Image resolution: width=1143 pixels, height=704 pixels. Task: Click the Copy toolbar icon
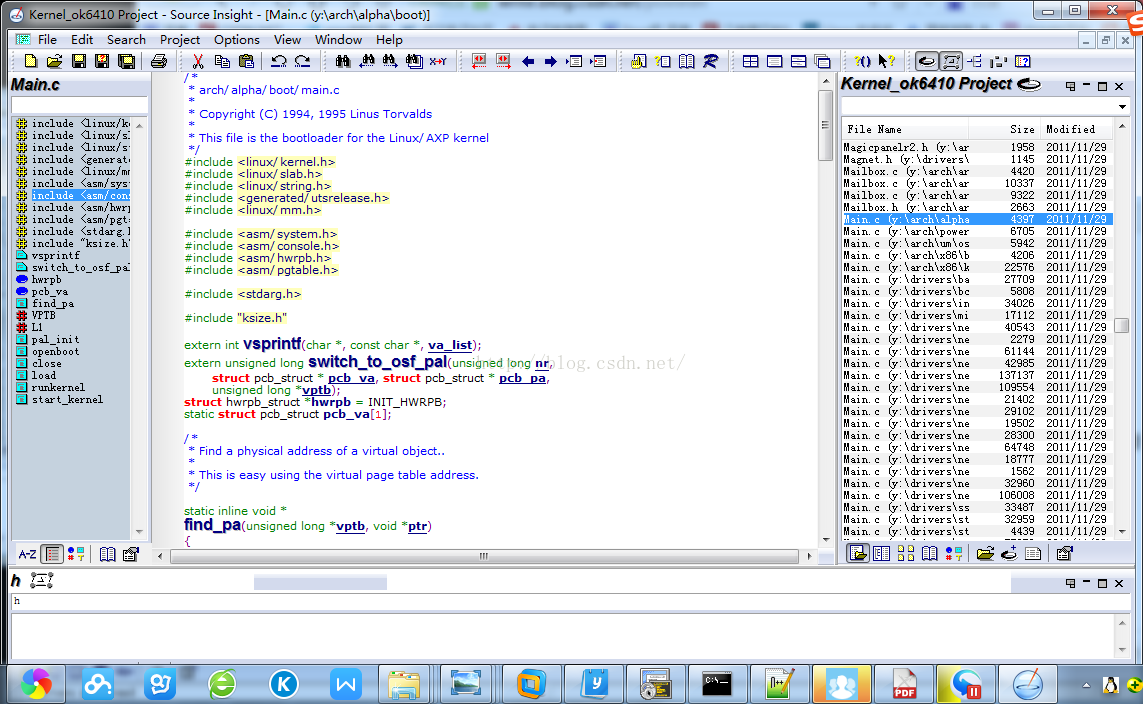point(222,61)
